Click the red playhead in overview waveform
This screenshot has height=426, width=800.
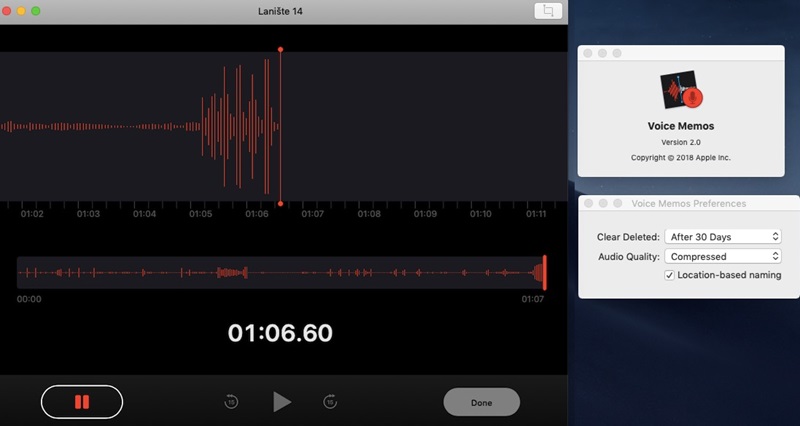pos(544,272)
